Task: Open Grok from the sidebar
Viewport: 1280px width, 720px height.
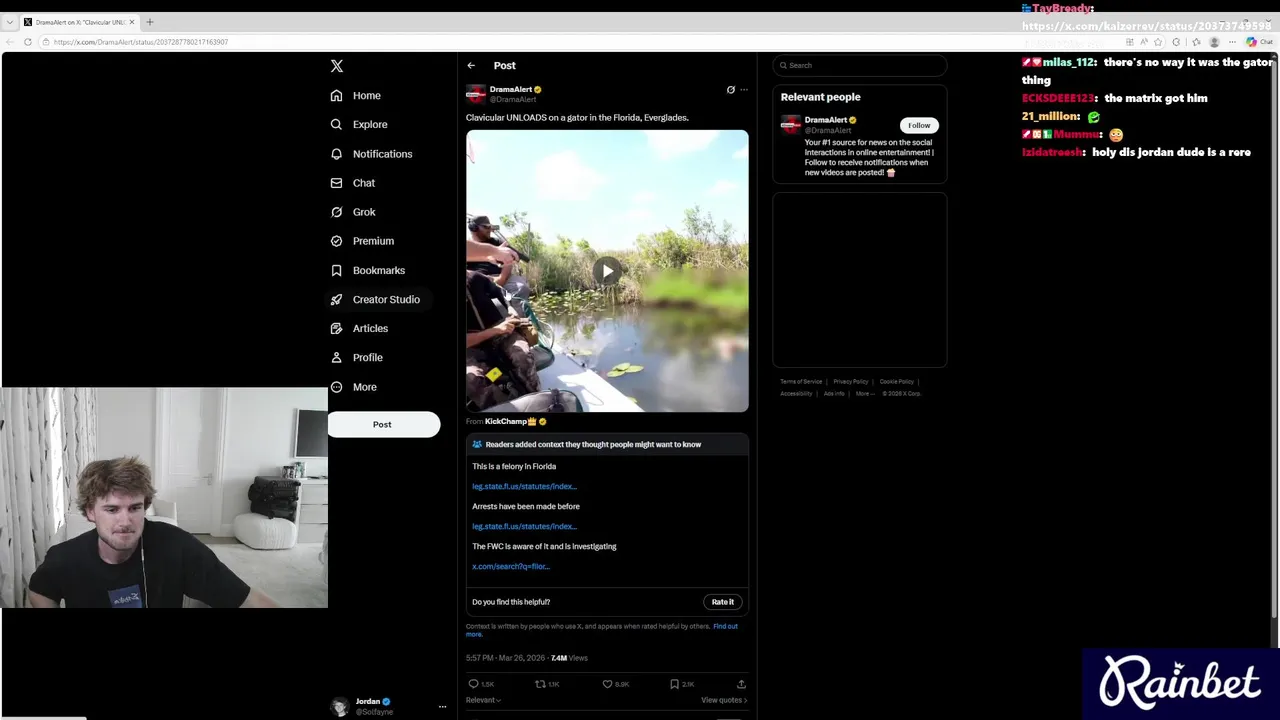Action: [353, 212]
